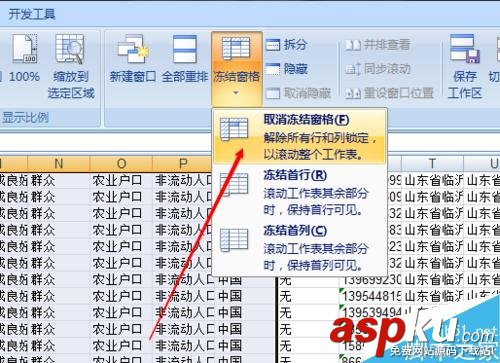Select column T header
500x363 pixels.
pos(432,164)
